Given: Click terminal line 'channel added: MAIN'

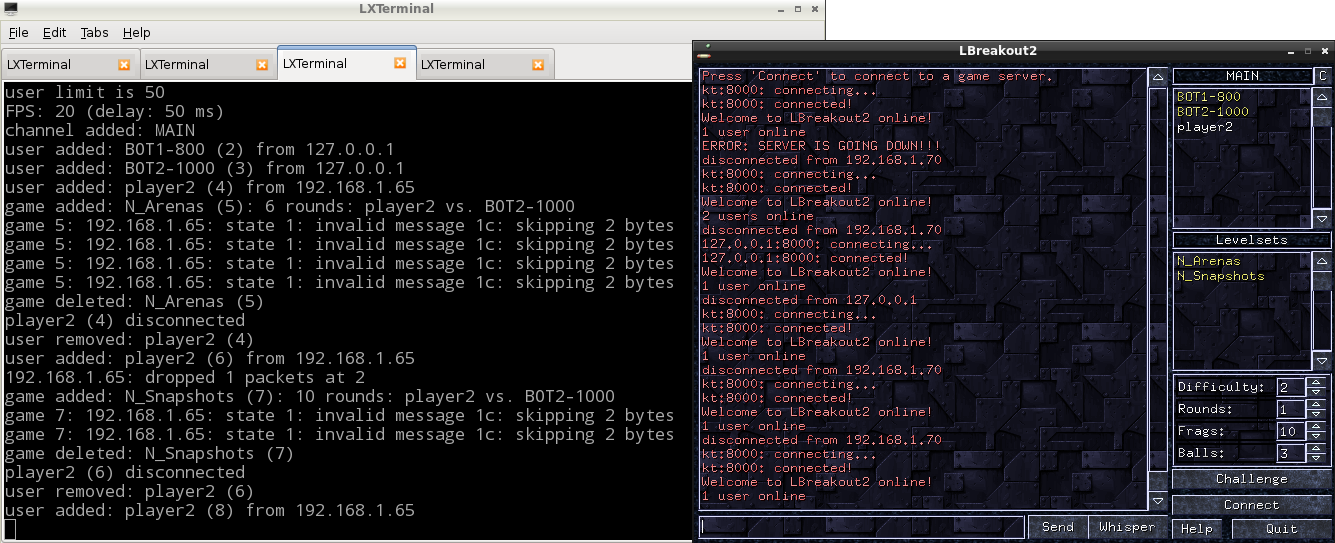Looking at the screenshot, I should 100,130.
